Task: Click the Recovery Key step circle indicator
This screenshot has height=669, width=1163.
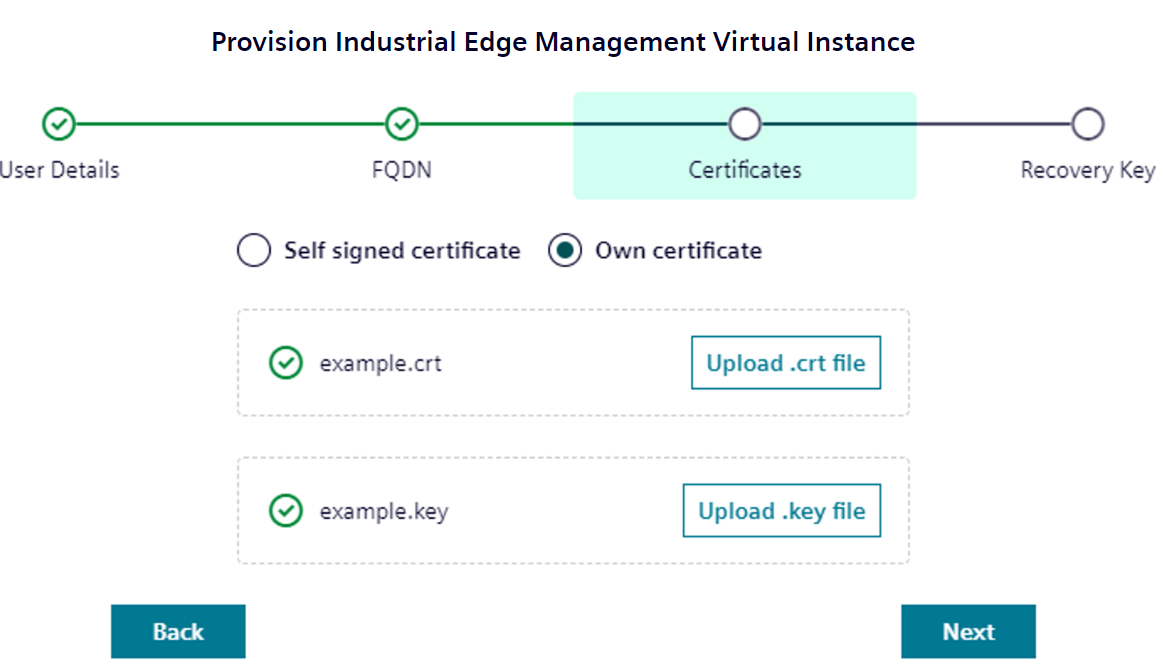Action: [1088, 123]
